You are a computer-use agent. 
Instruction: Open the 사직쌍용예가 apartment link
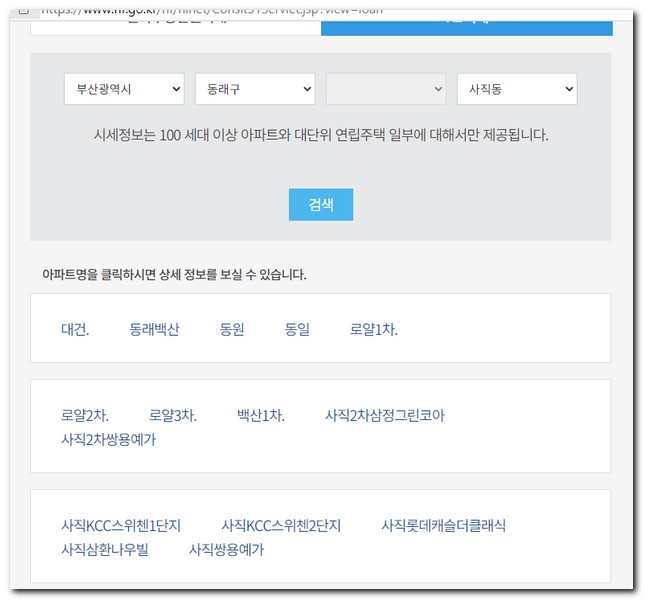[226, 549]
